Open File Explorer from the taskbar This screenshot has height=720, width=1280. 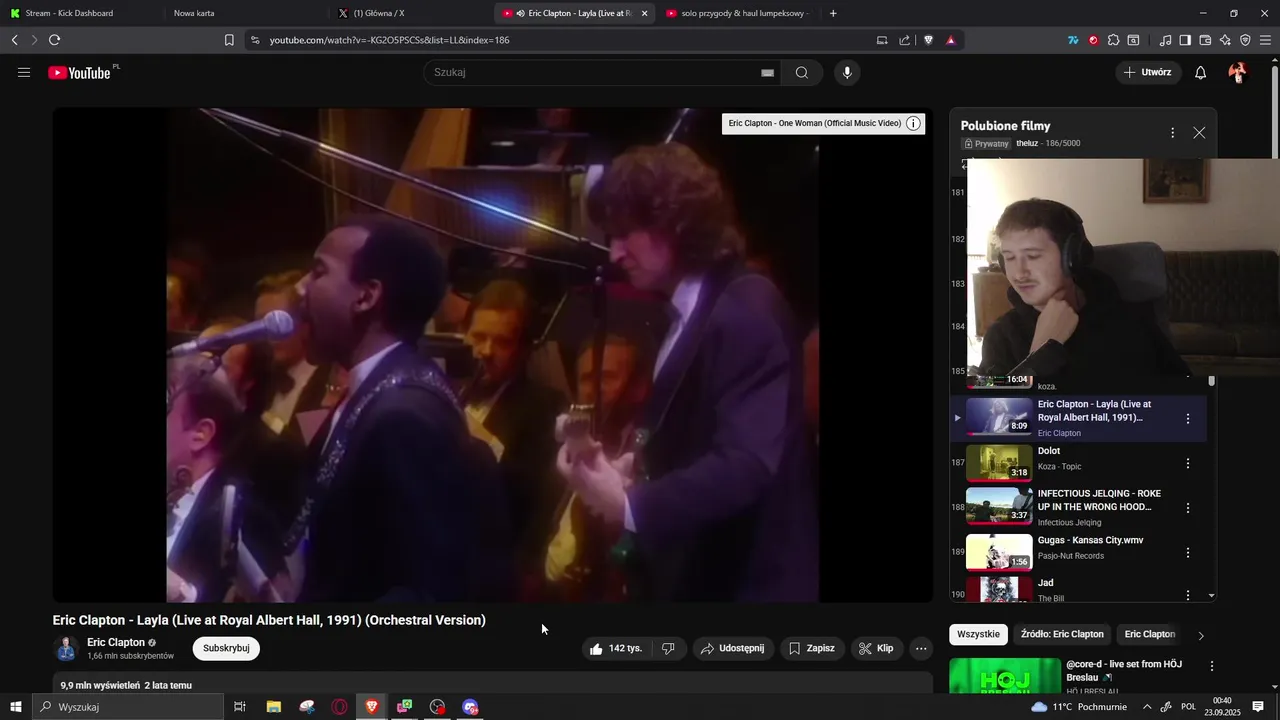coord(273,707)
